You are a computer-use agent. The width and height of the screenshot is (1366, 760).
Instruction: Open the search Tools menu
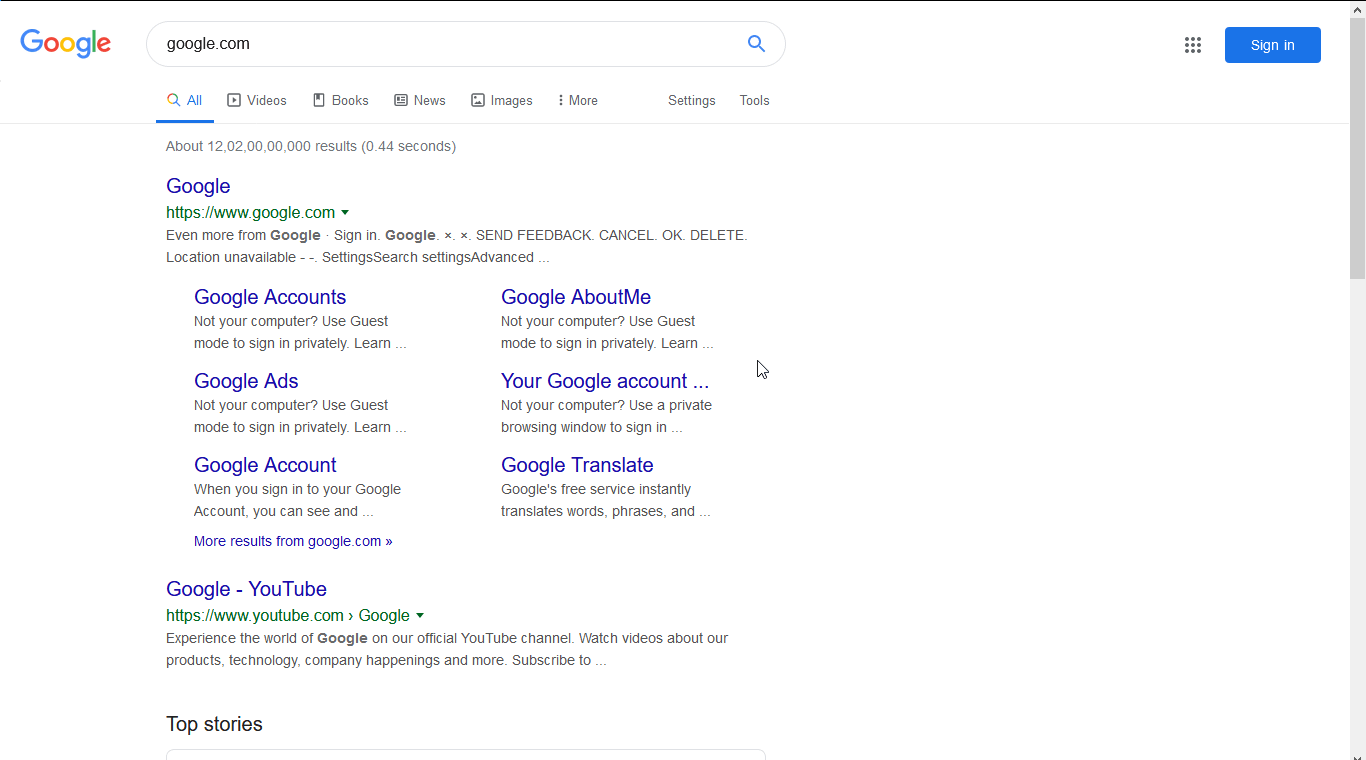tap(754, 100)
